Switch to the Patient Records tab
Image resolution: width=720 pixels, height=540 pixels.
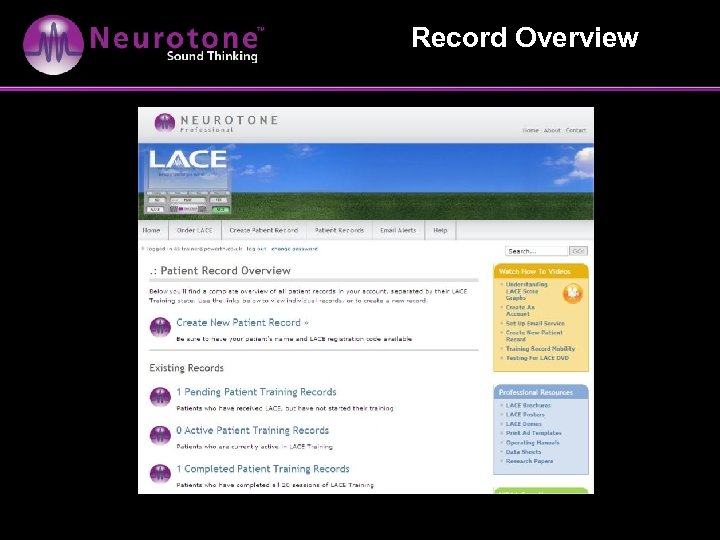pos(339,230)
